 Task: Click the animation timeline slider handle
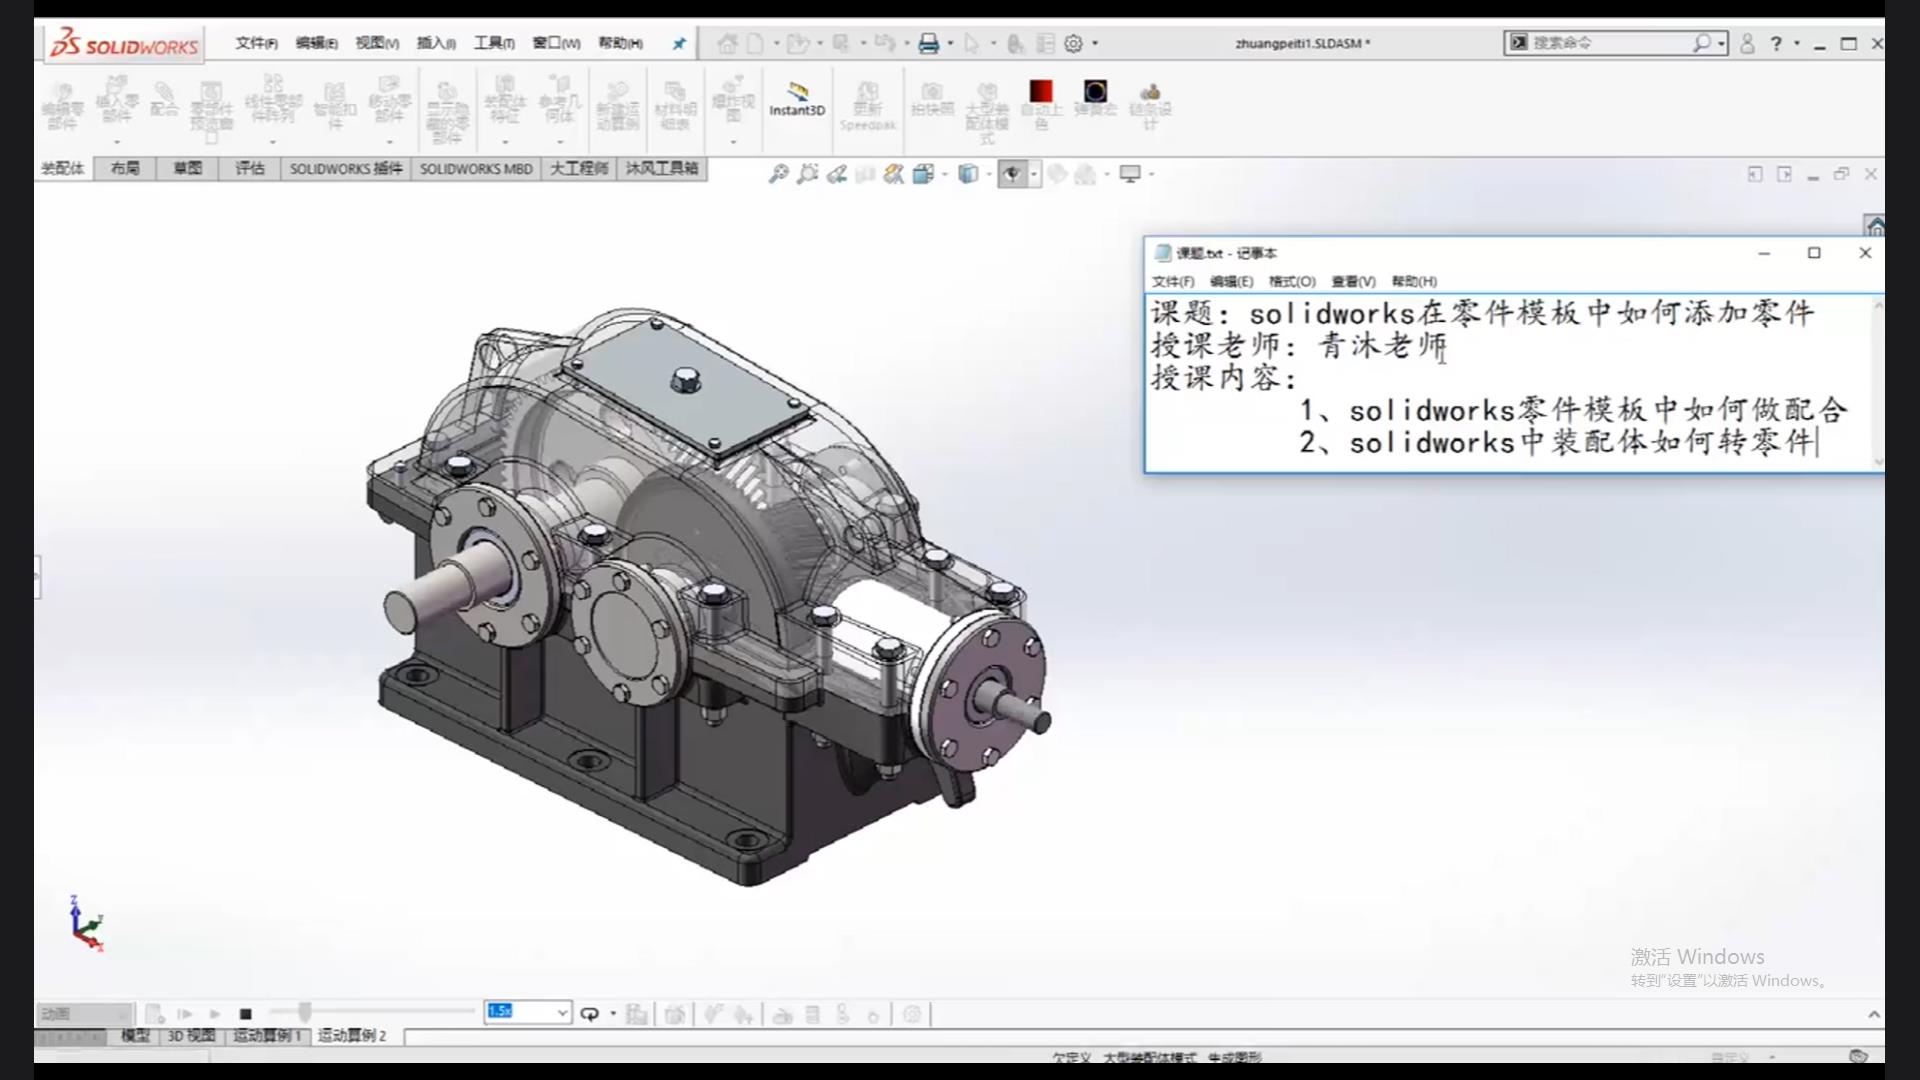(x=304, y=1012)
